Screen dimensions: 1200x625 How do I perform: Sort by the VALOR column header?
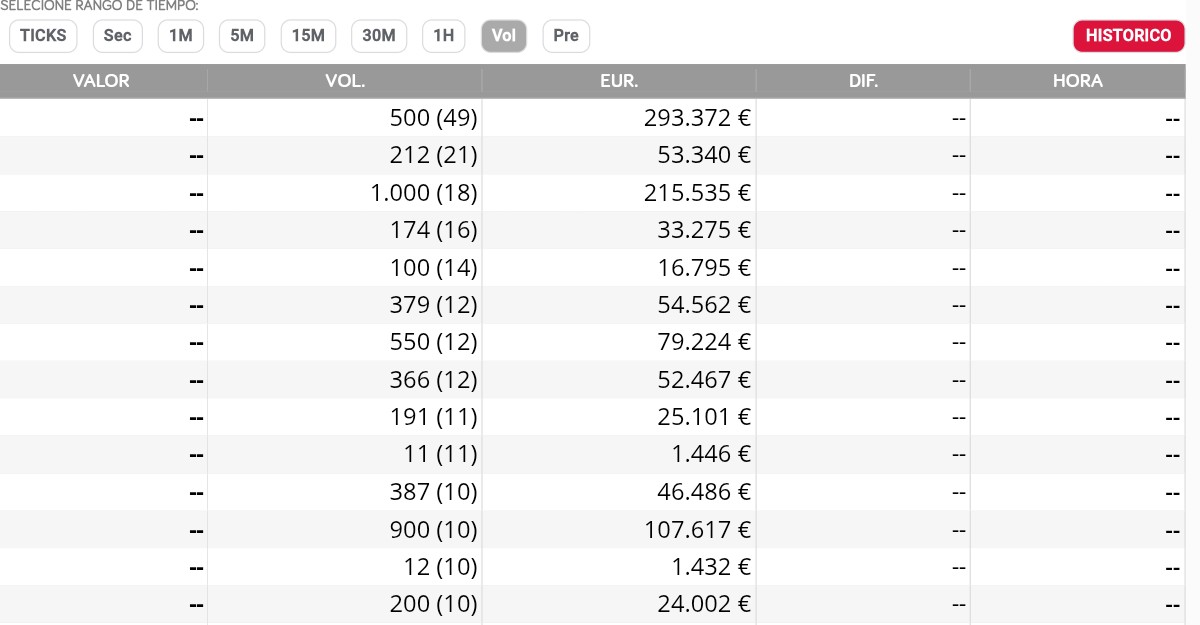point(102,81)
